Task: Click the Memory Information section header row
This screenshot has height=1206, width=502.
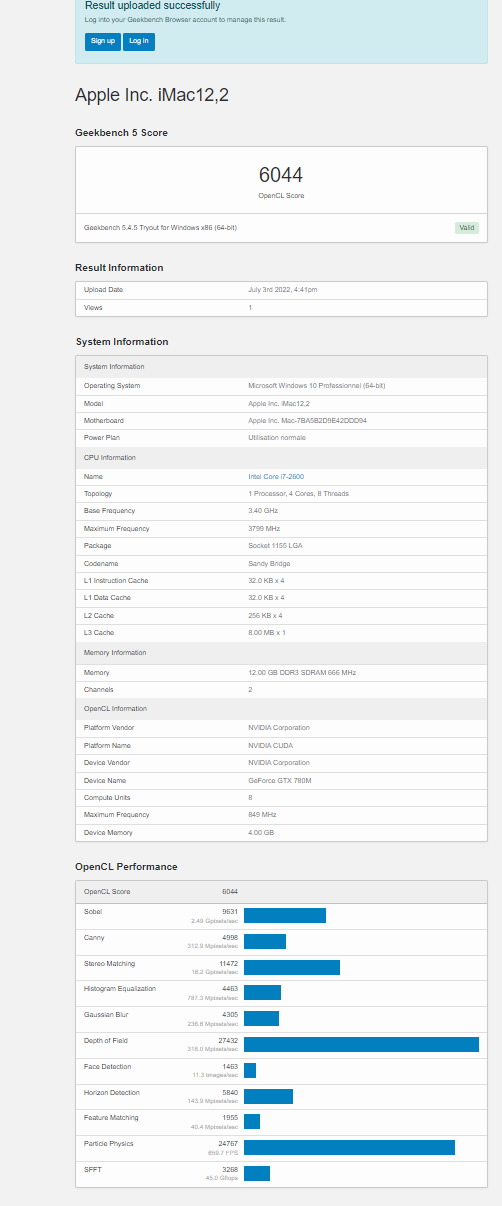Action: pyautogui.click(x=282, y=653)
